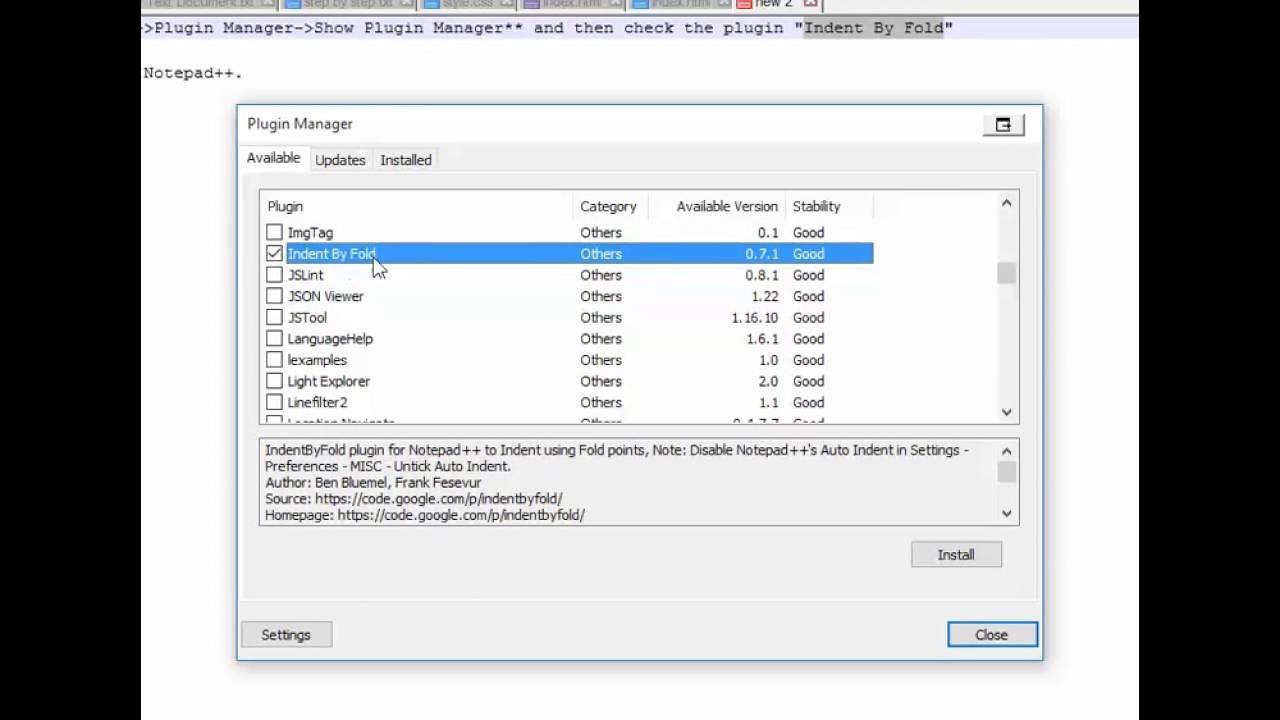Viewport: 1280px width, 720px height.
Task: Uncheck the Indent By Fold checkbox
Action: click(274, 254)
